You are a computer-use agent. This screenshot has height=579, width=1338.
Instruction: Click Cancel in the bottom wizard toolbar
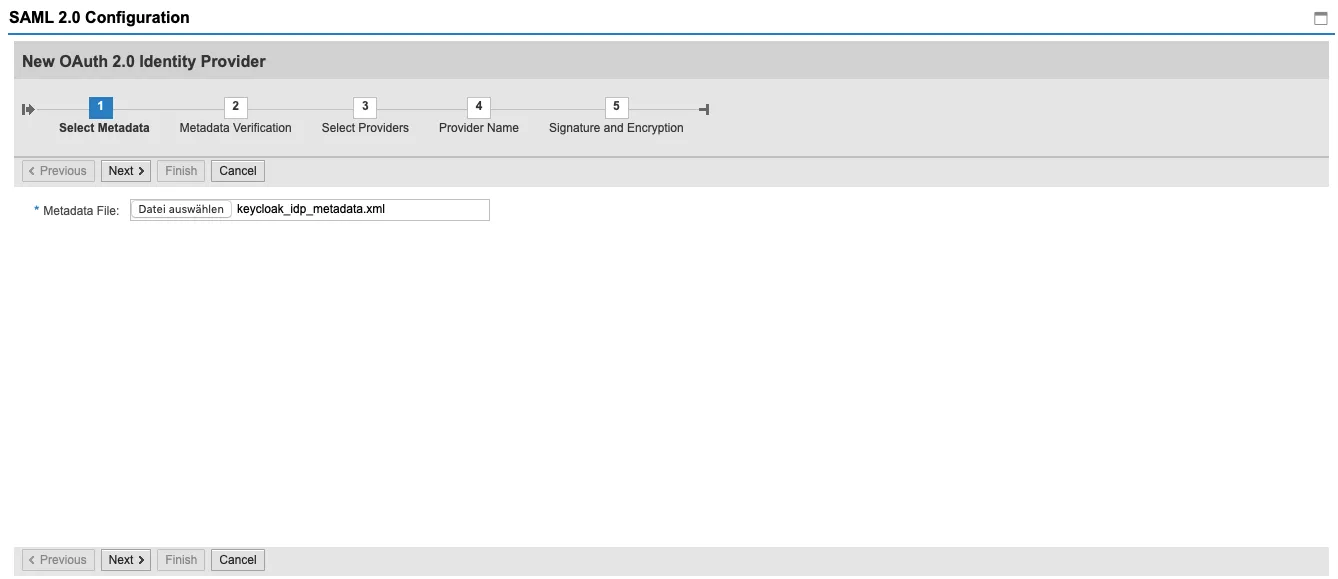pos(238,560)
